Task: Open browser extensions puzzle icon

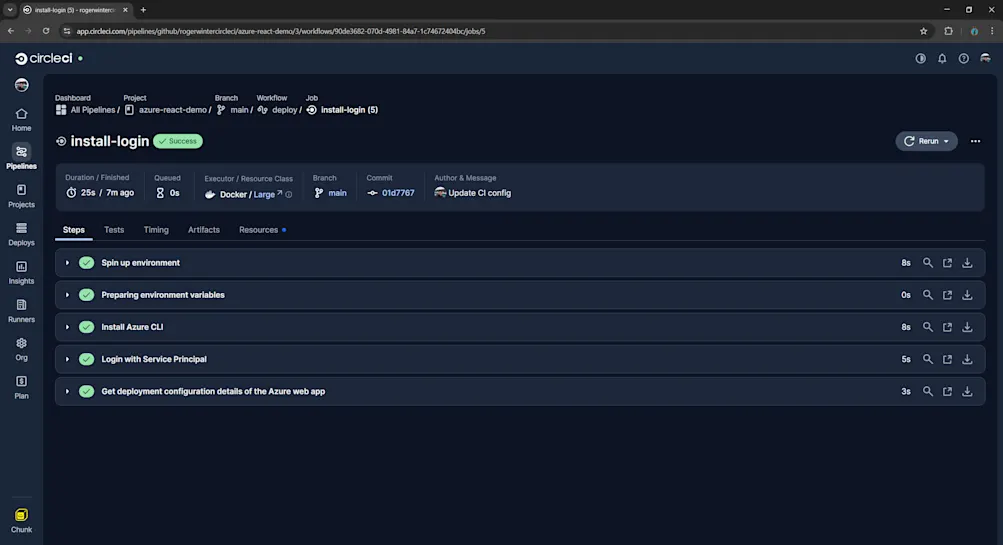Action: point(949,31)
